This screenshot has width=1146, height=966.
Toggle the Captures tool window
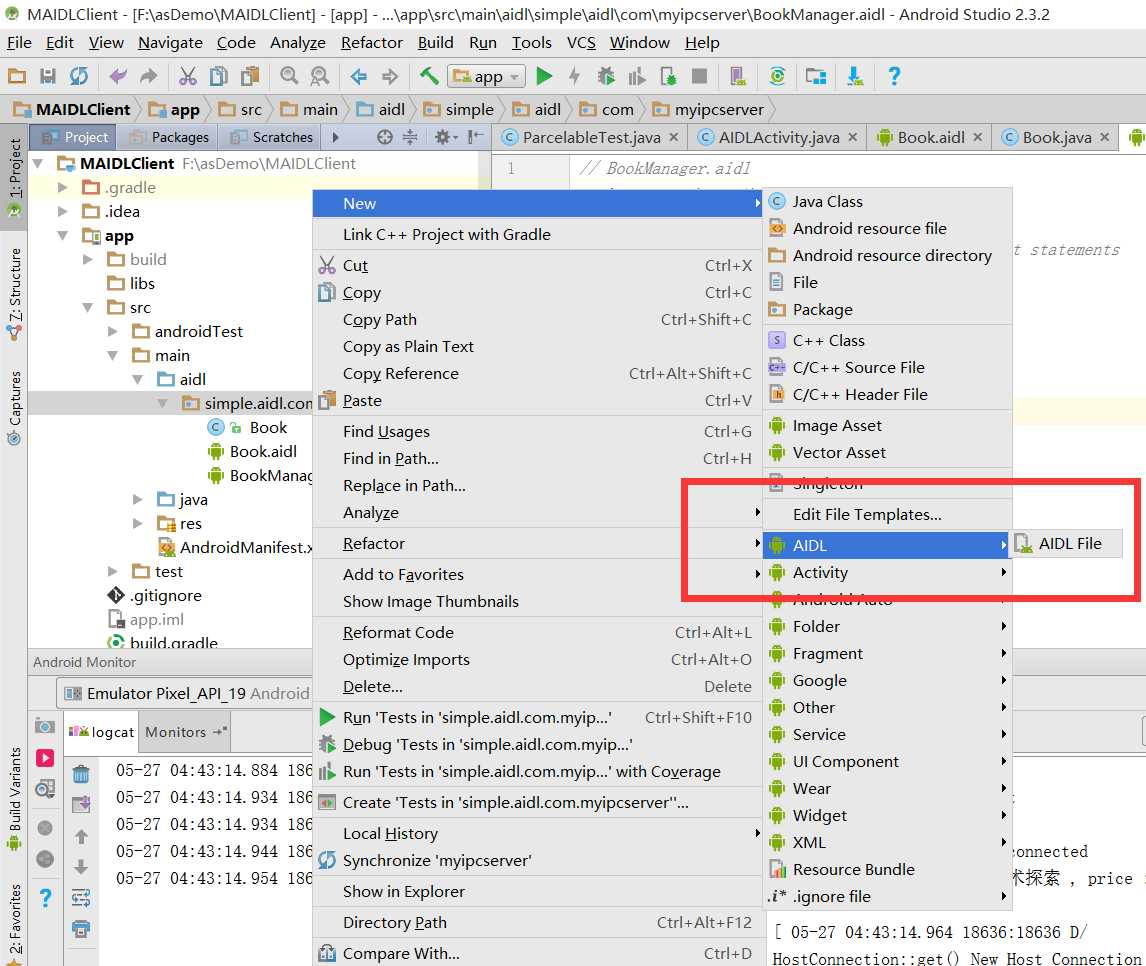[14, 408]
